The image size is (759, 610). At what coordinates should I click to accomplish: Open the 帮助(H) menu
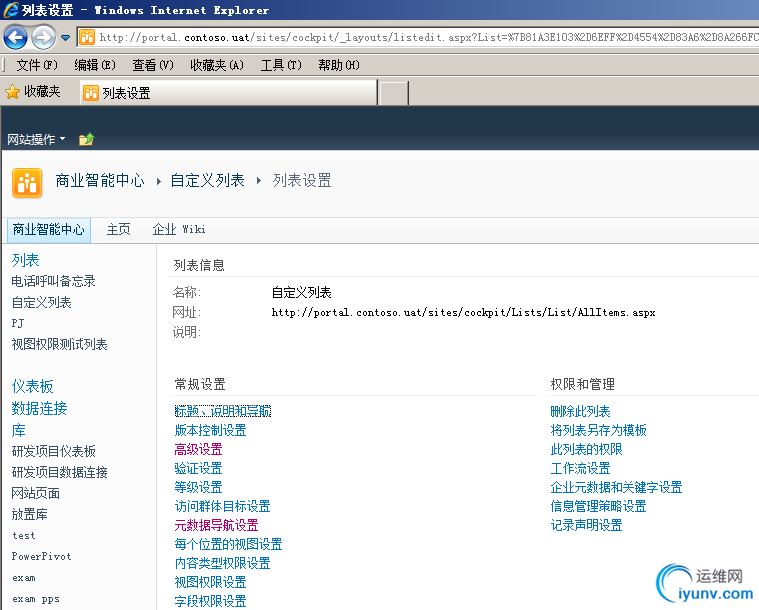[339, 65]
